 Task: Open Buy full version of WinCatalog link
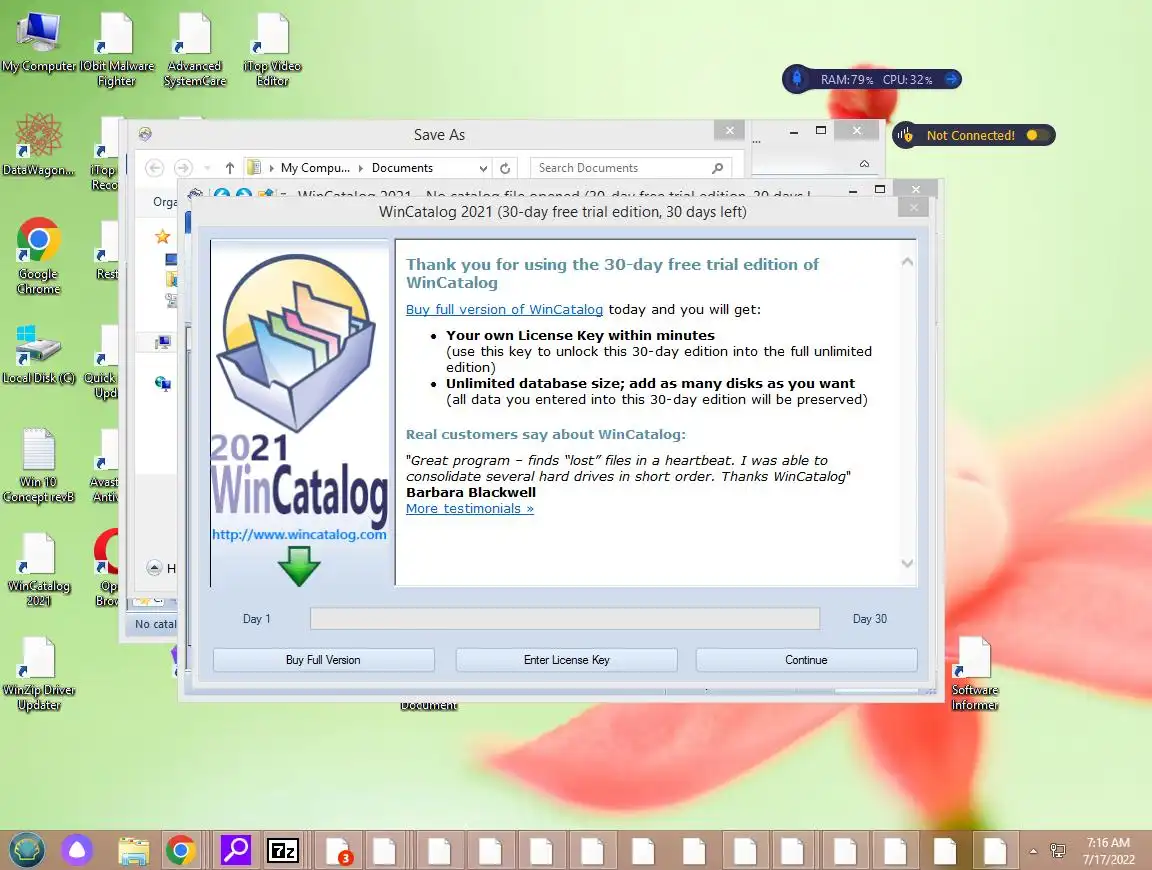coord(504,309)
